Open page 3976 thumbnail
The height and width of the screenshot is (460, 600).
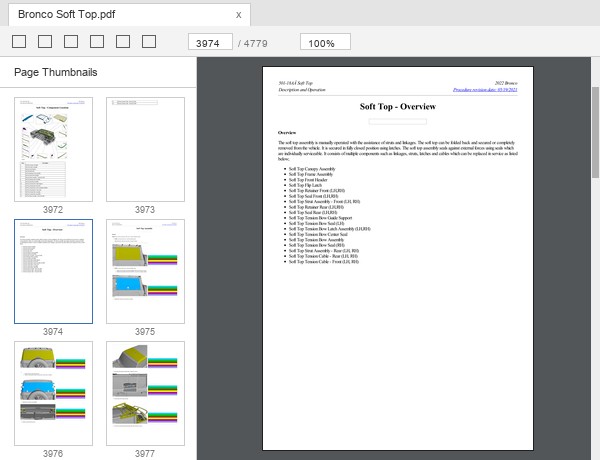pos(54,393)
